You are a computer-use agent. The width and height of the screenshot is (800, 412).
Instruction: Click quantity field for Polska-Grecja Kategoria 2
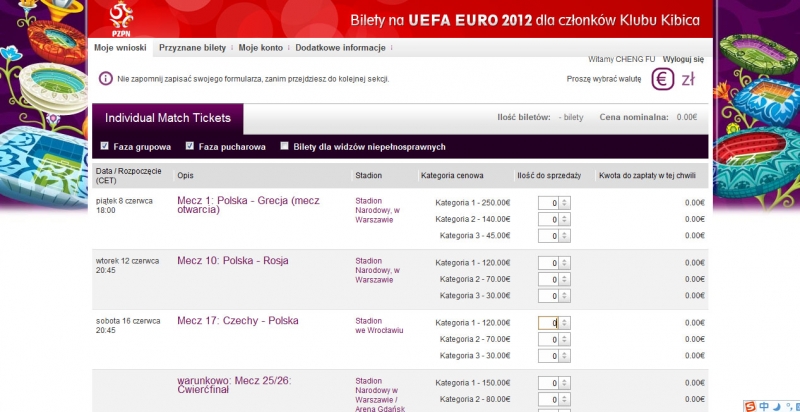click(x=548, y=219)
